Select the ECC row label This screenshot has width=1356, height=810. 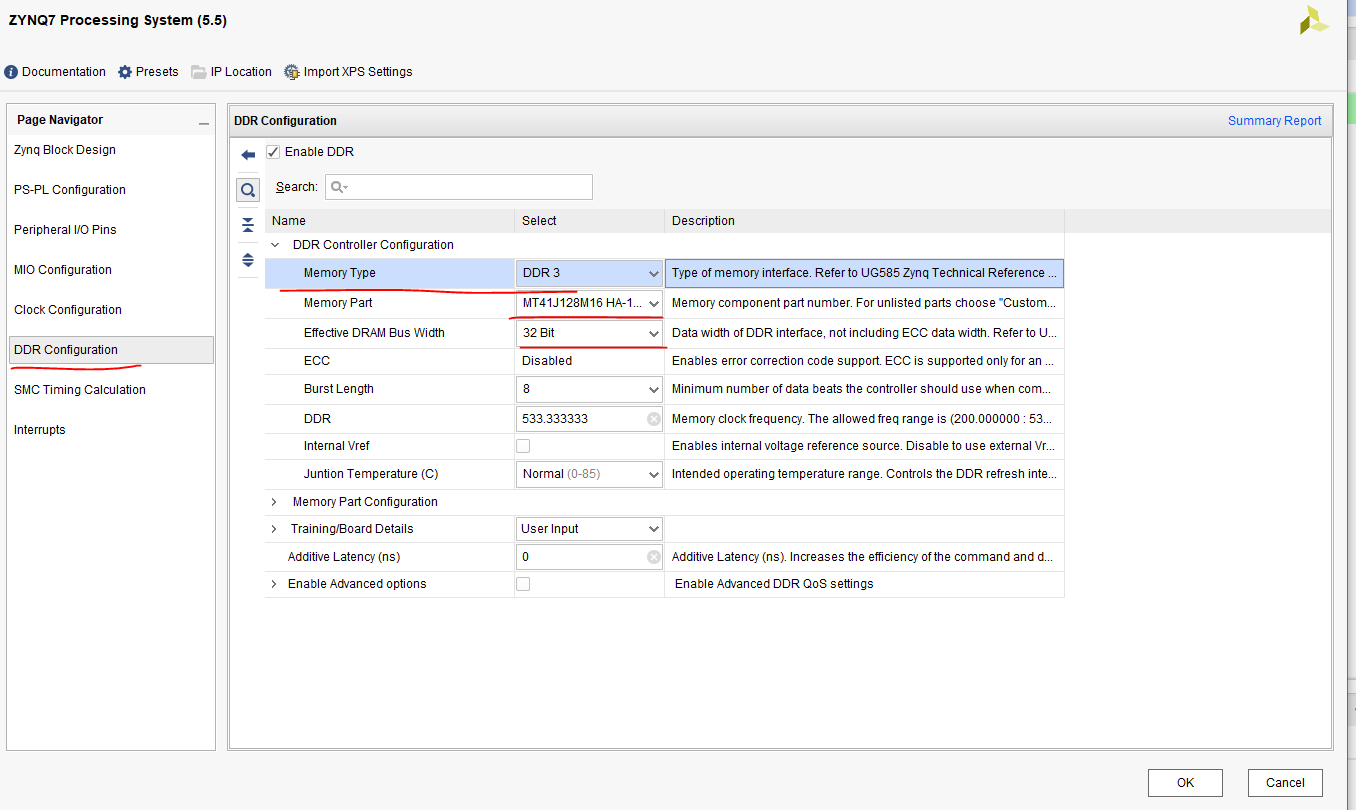click(x=317, y=361)
